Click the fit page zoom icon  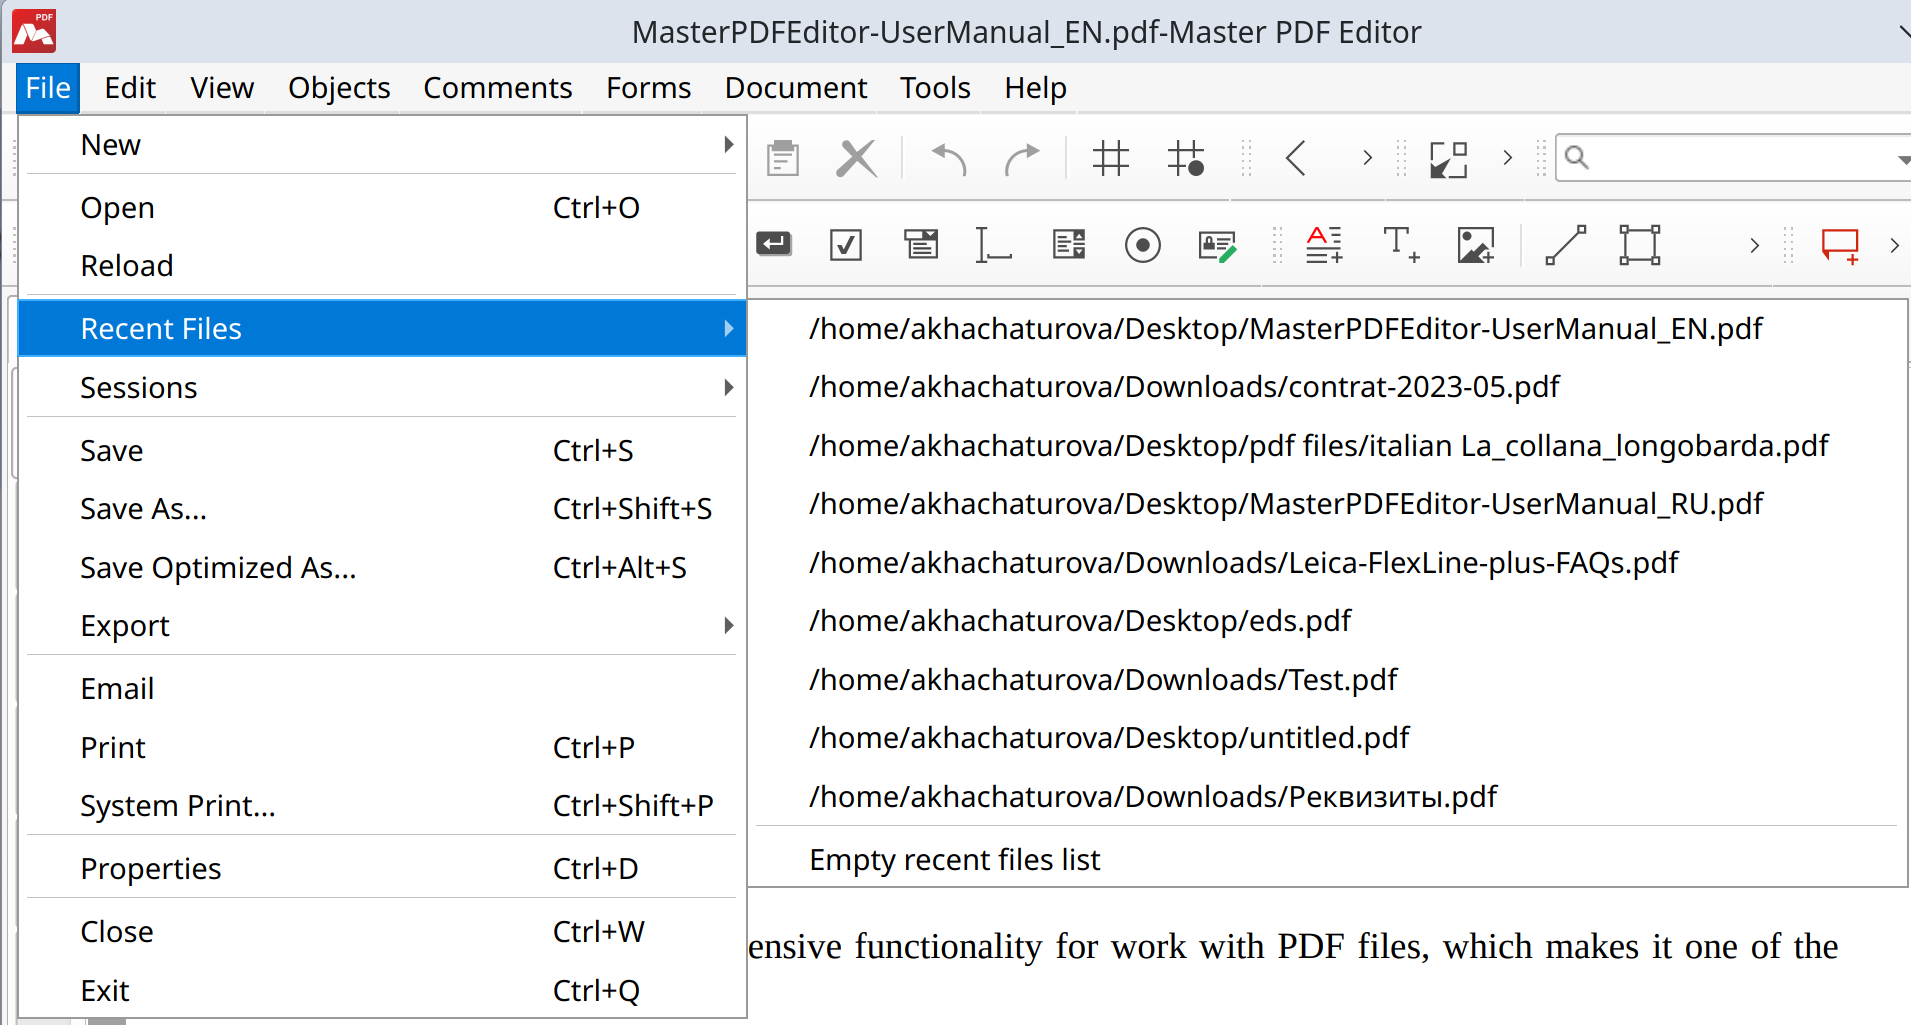tap(1448, 159)
